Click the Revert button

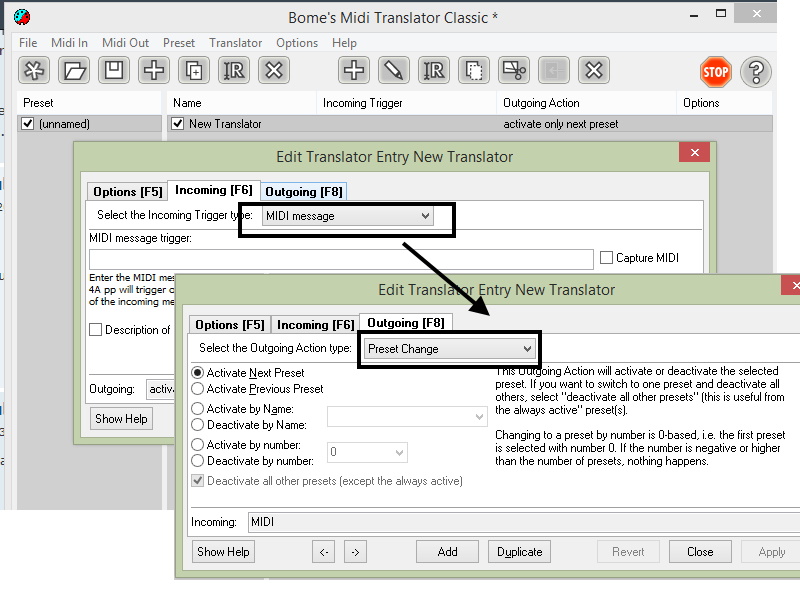click(629, 552)
